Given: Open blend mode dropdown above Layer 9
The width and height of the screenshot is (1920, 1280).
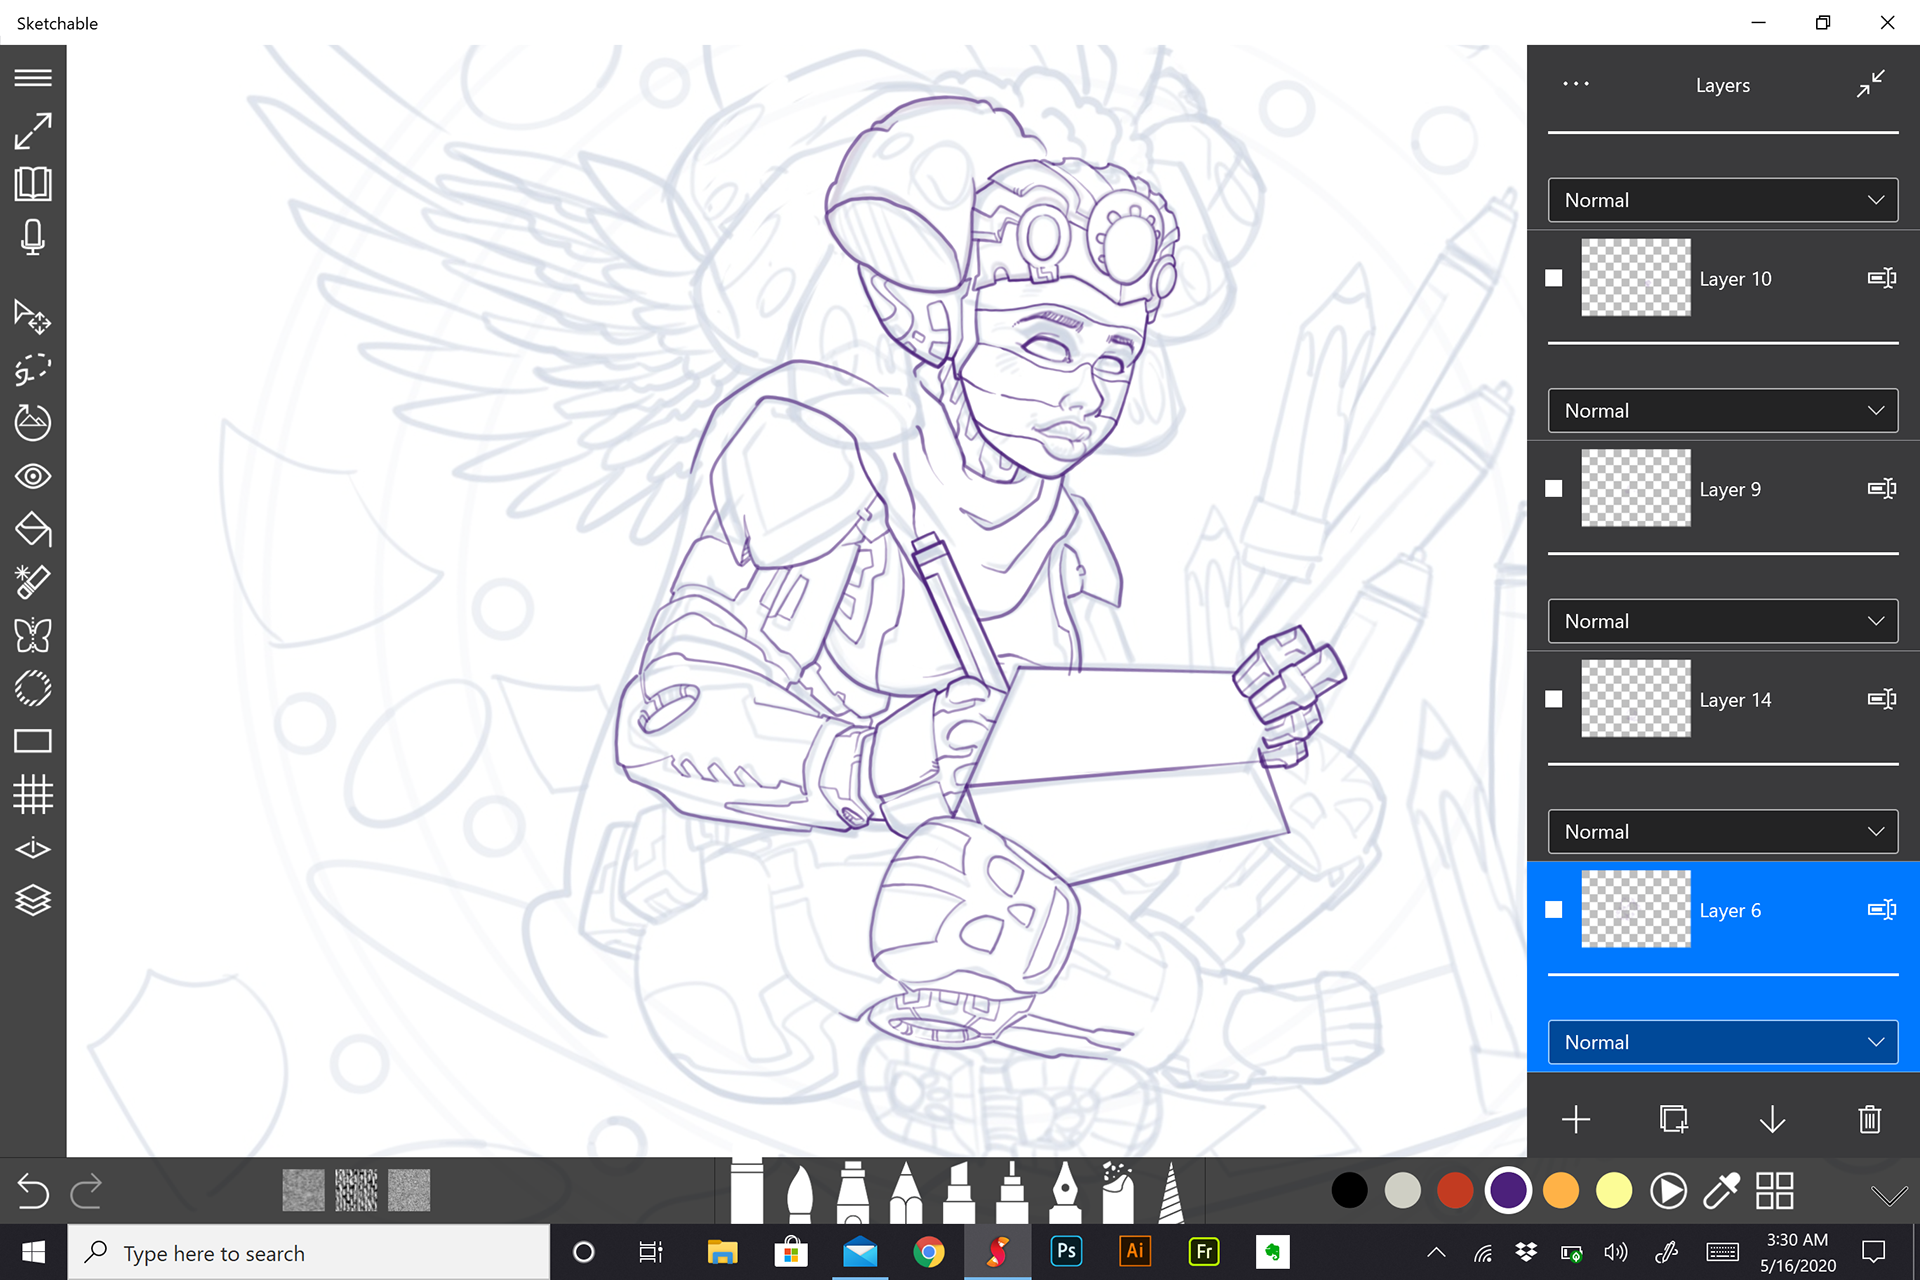Looking at the screenshot, I should (x=1723, y=411).
